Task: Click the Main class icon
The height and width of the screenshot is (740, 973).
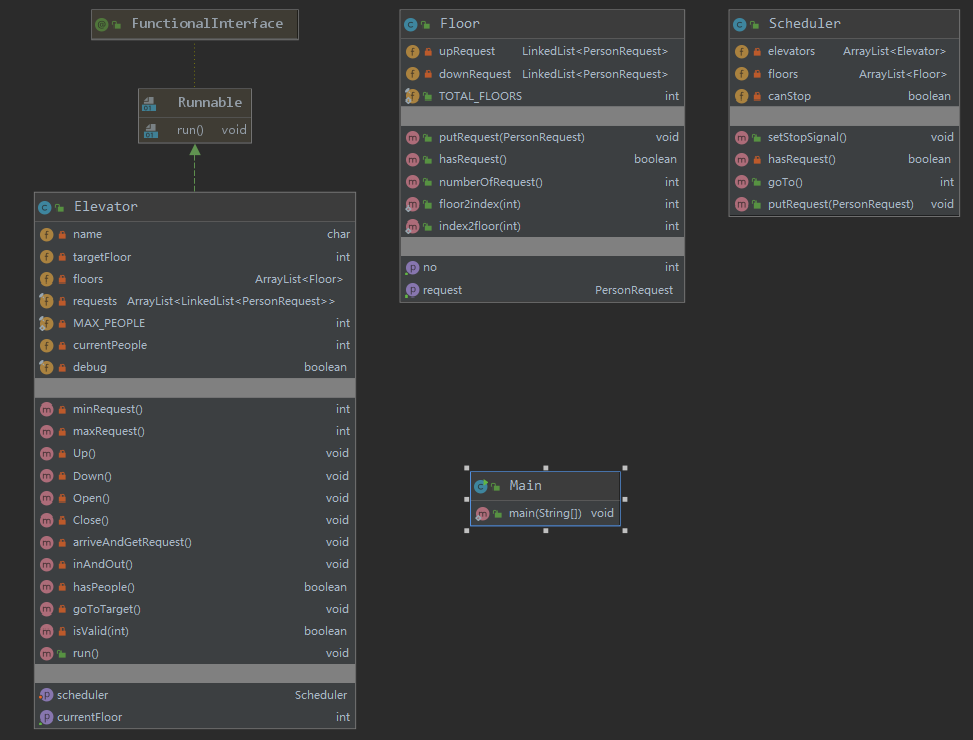Action: click(481, 486)
